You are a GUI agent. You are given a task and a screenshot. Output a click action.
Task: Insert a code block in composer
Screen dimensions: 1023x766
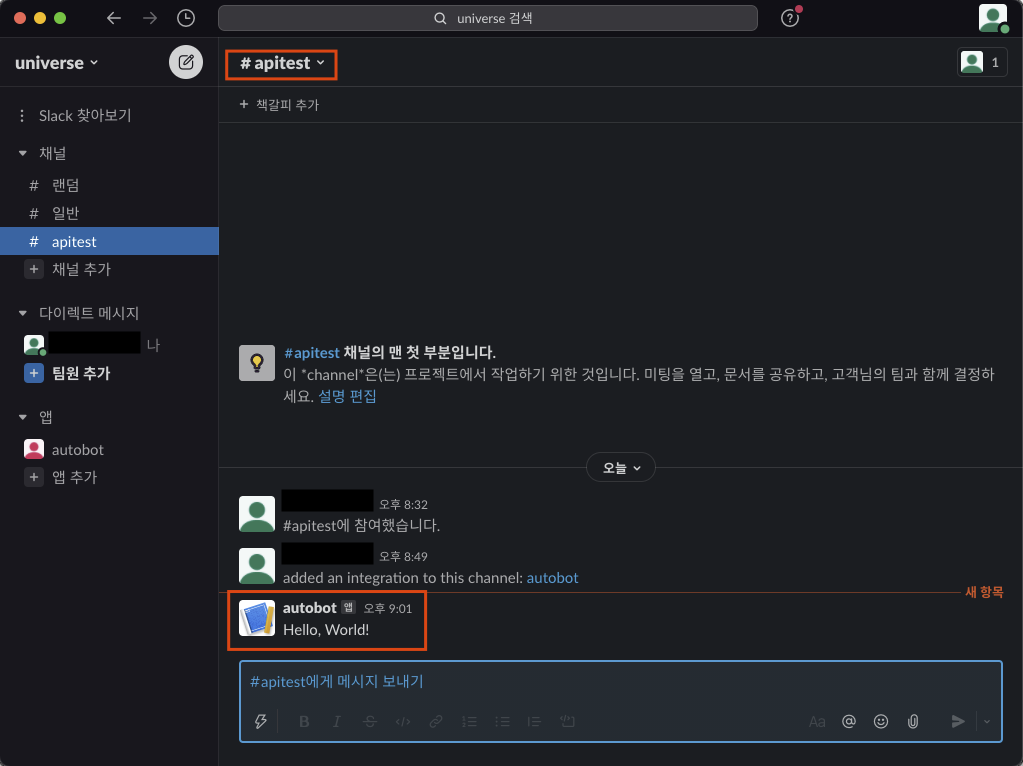coord(568,721)
